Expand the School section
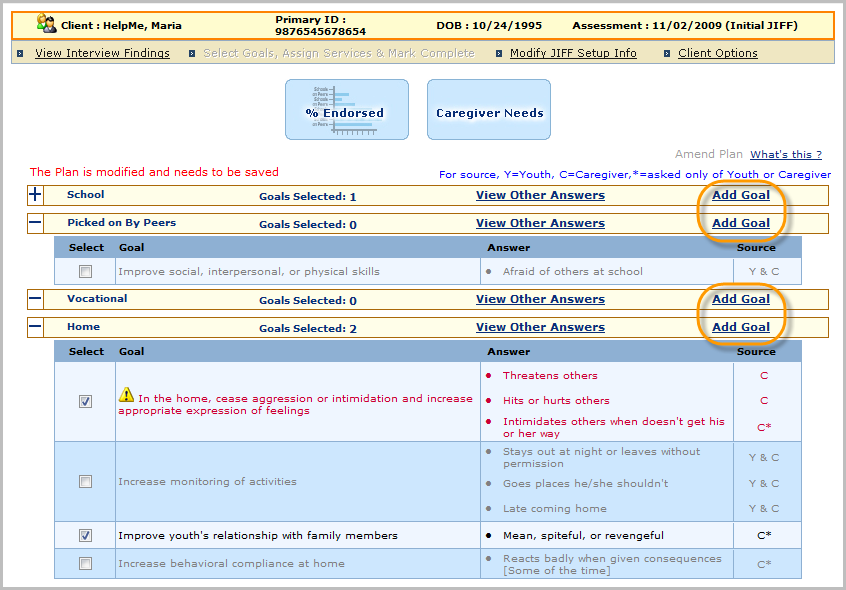 pyautogui.click(x=35, y=195)
